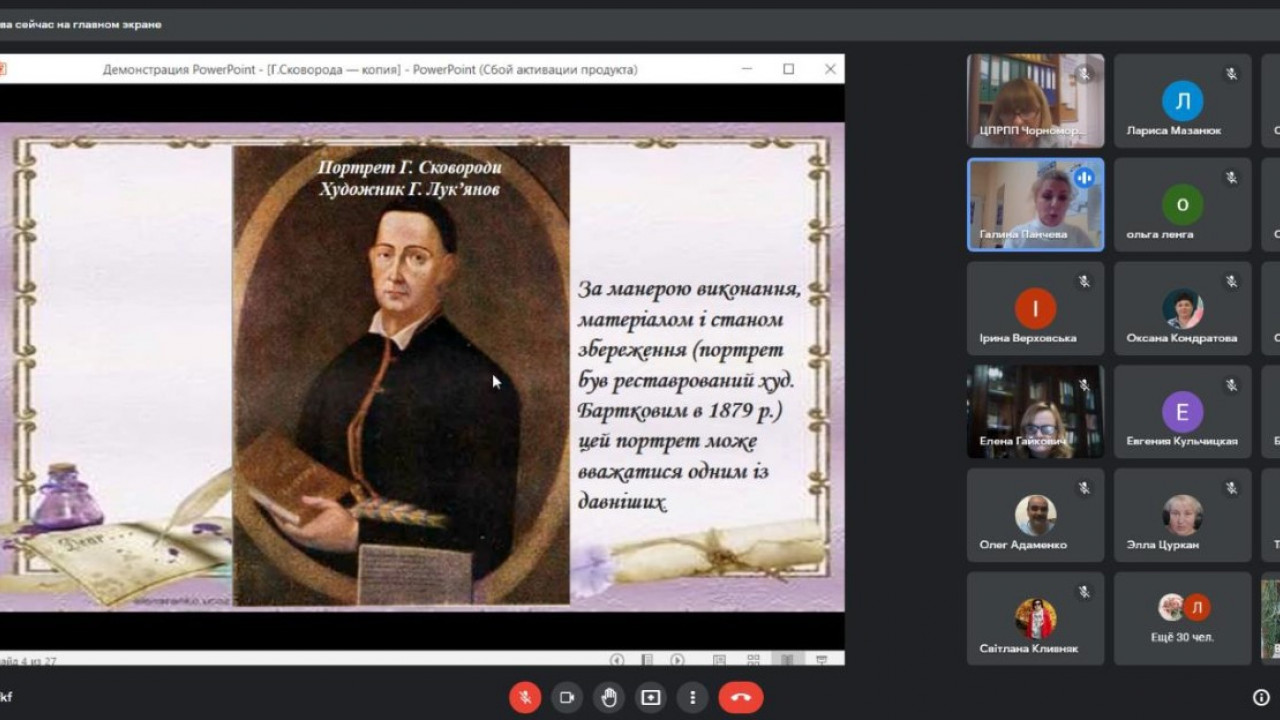Click muted mic icon on Ірина Верховська tile

click(x=1084, y=282)
